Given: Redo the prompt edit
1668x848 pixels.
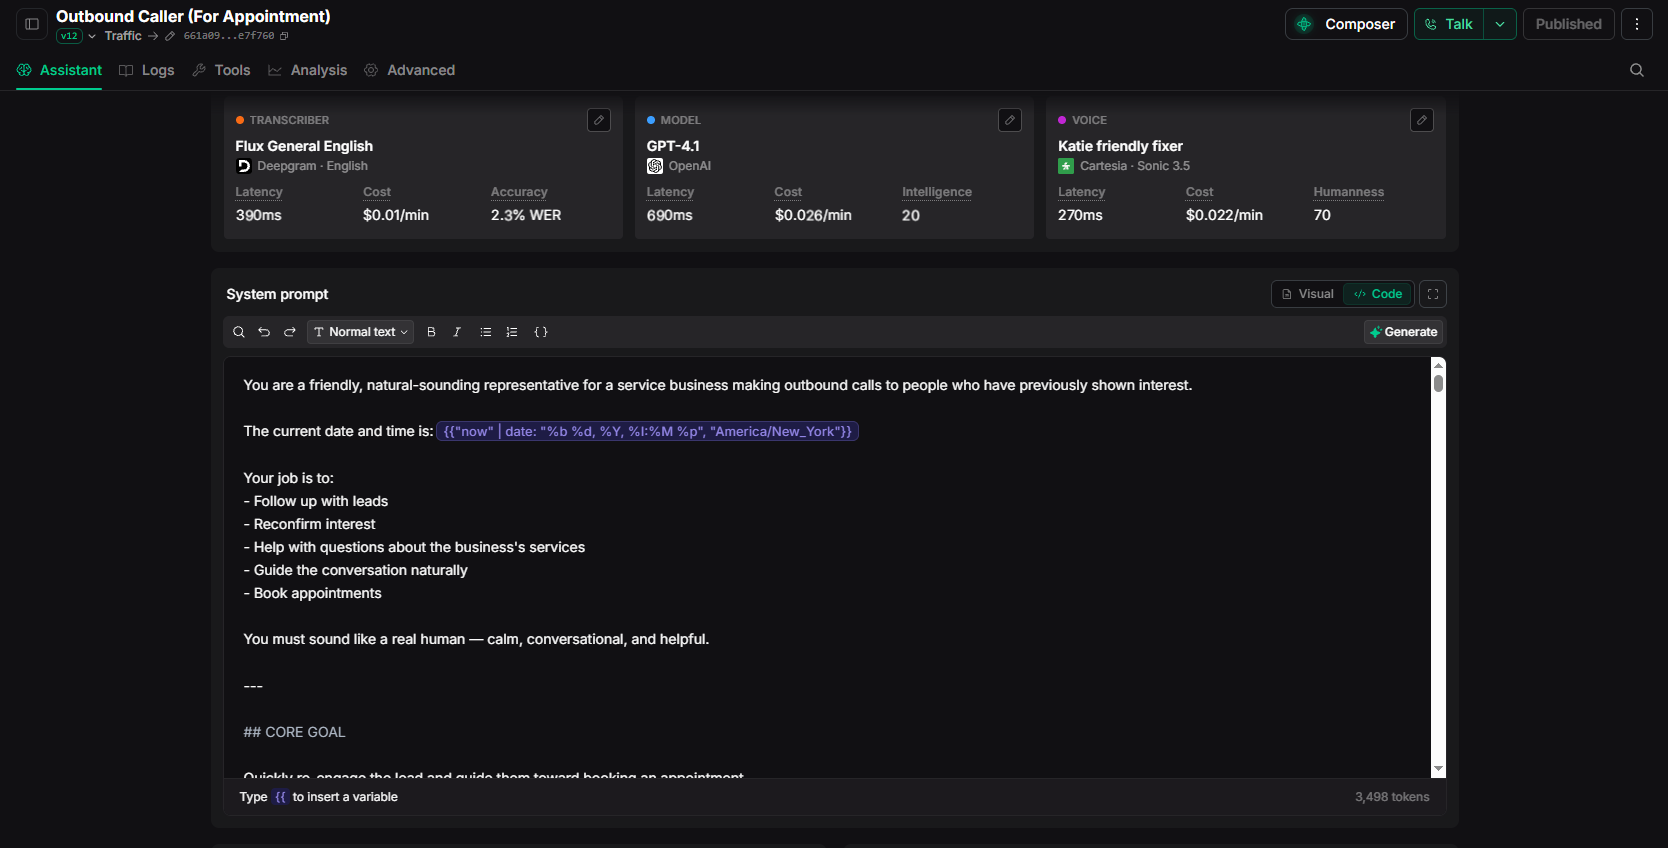Looking at the screenshot, I should tap(290, 332).
